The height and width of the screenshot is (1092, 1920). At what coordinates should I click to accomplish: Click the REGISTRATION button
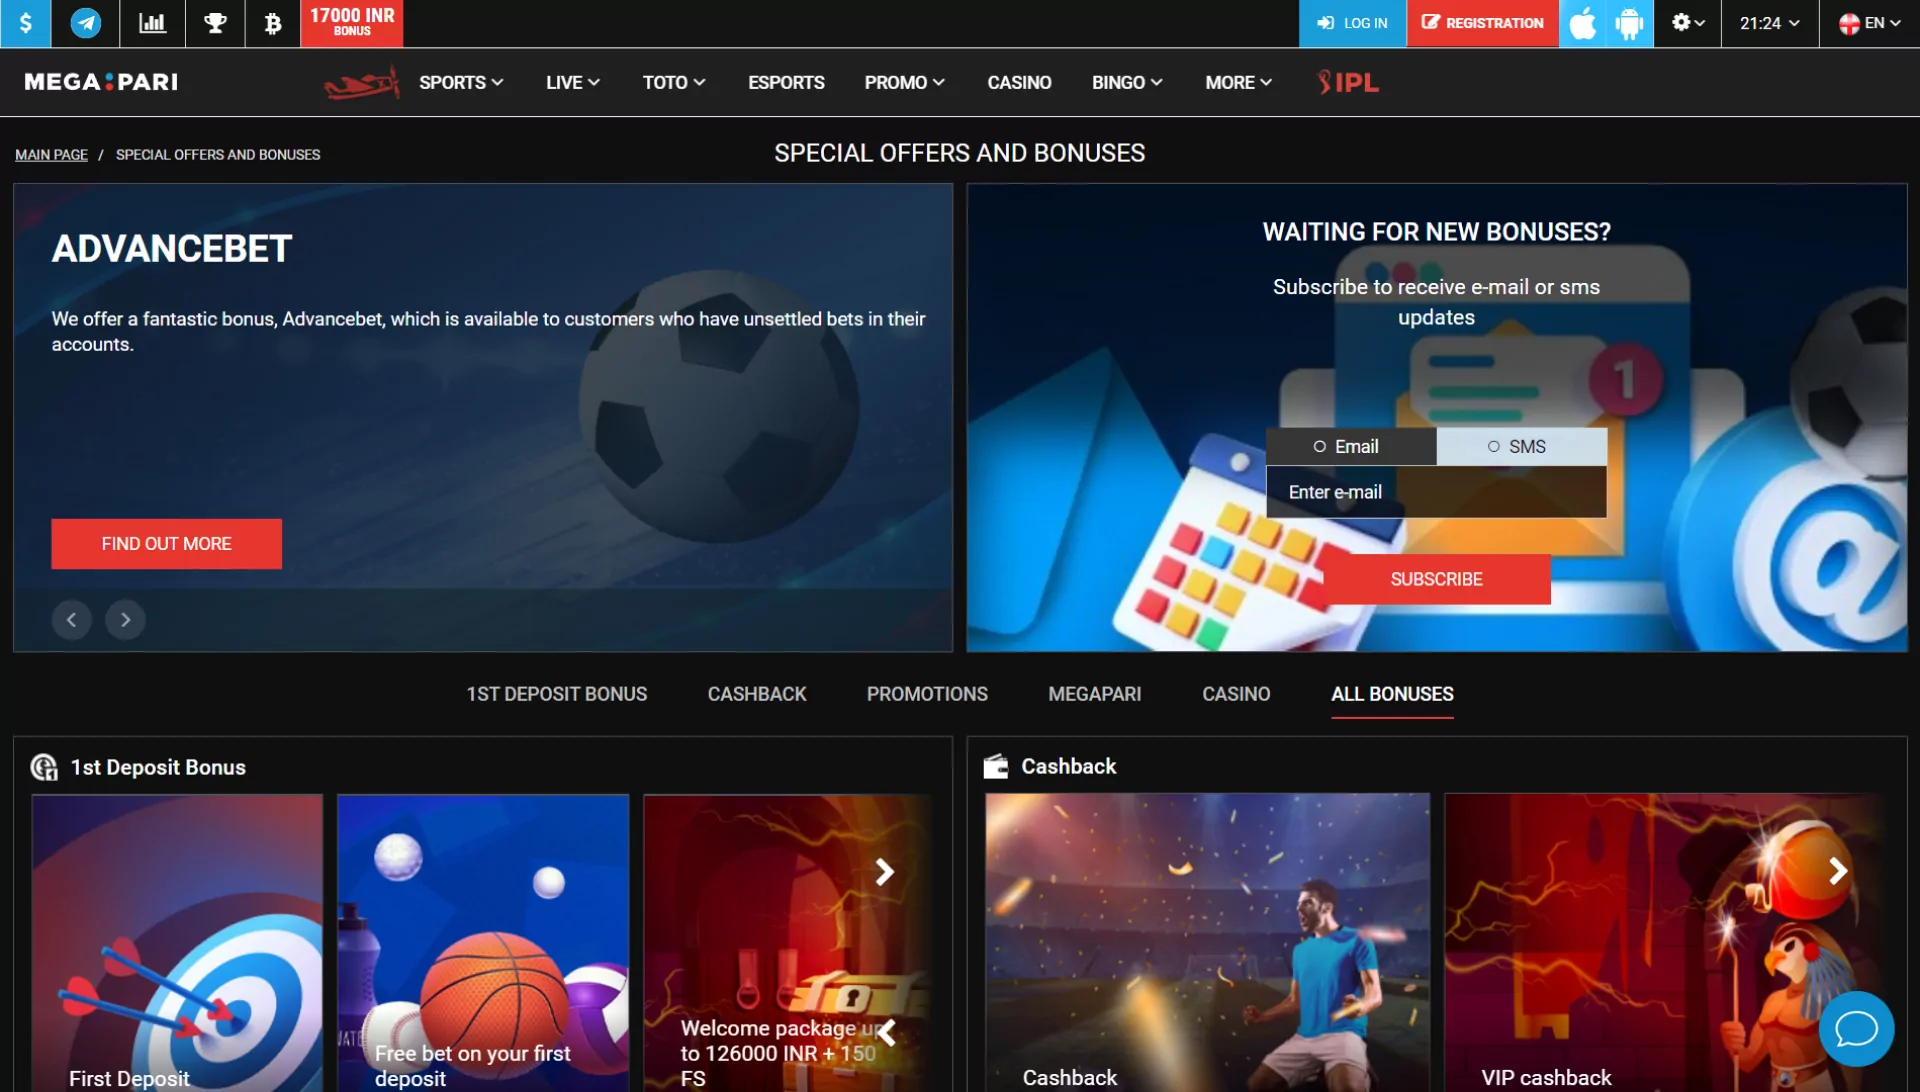[1482, 23]
